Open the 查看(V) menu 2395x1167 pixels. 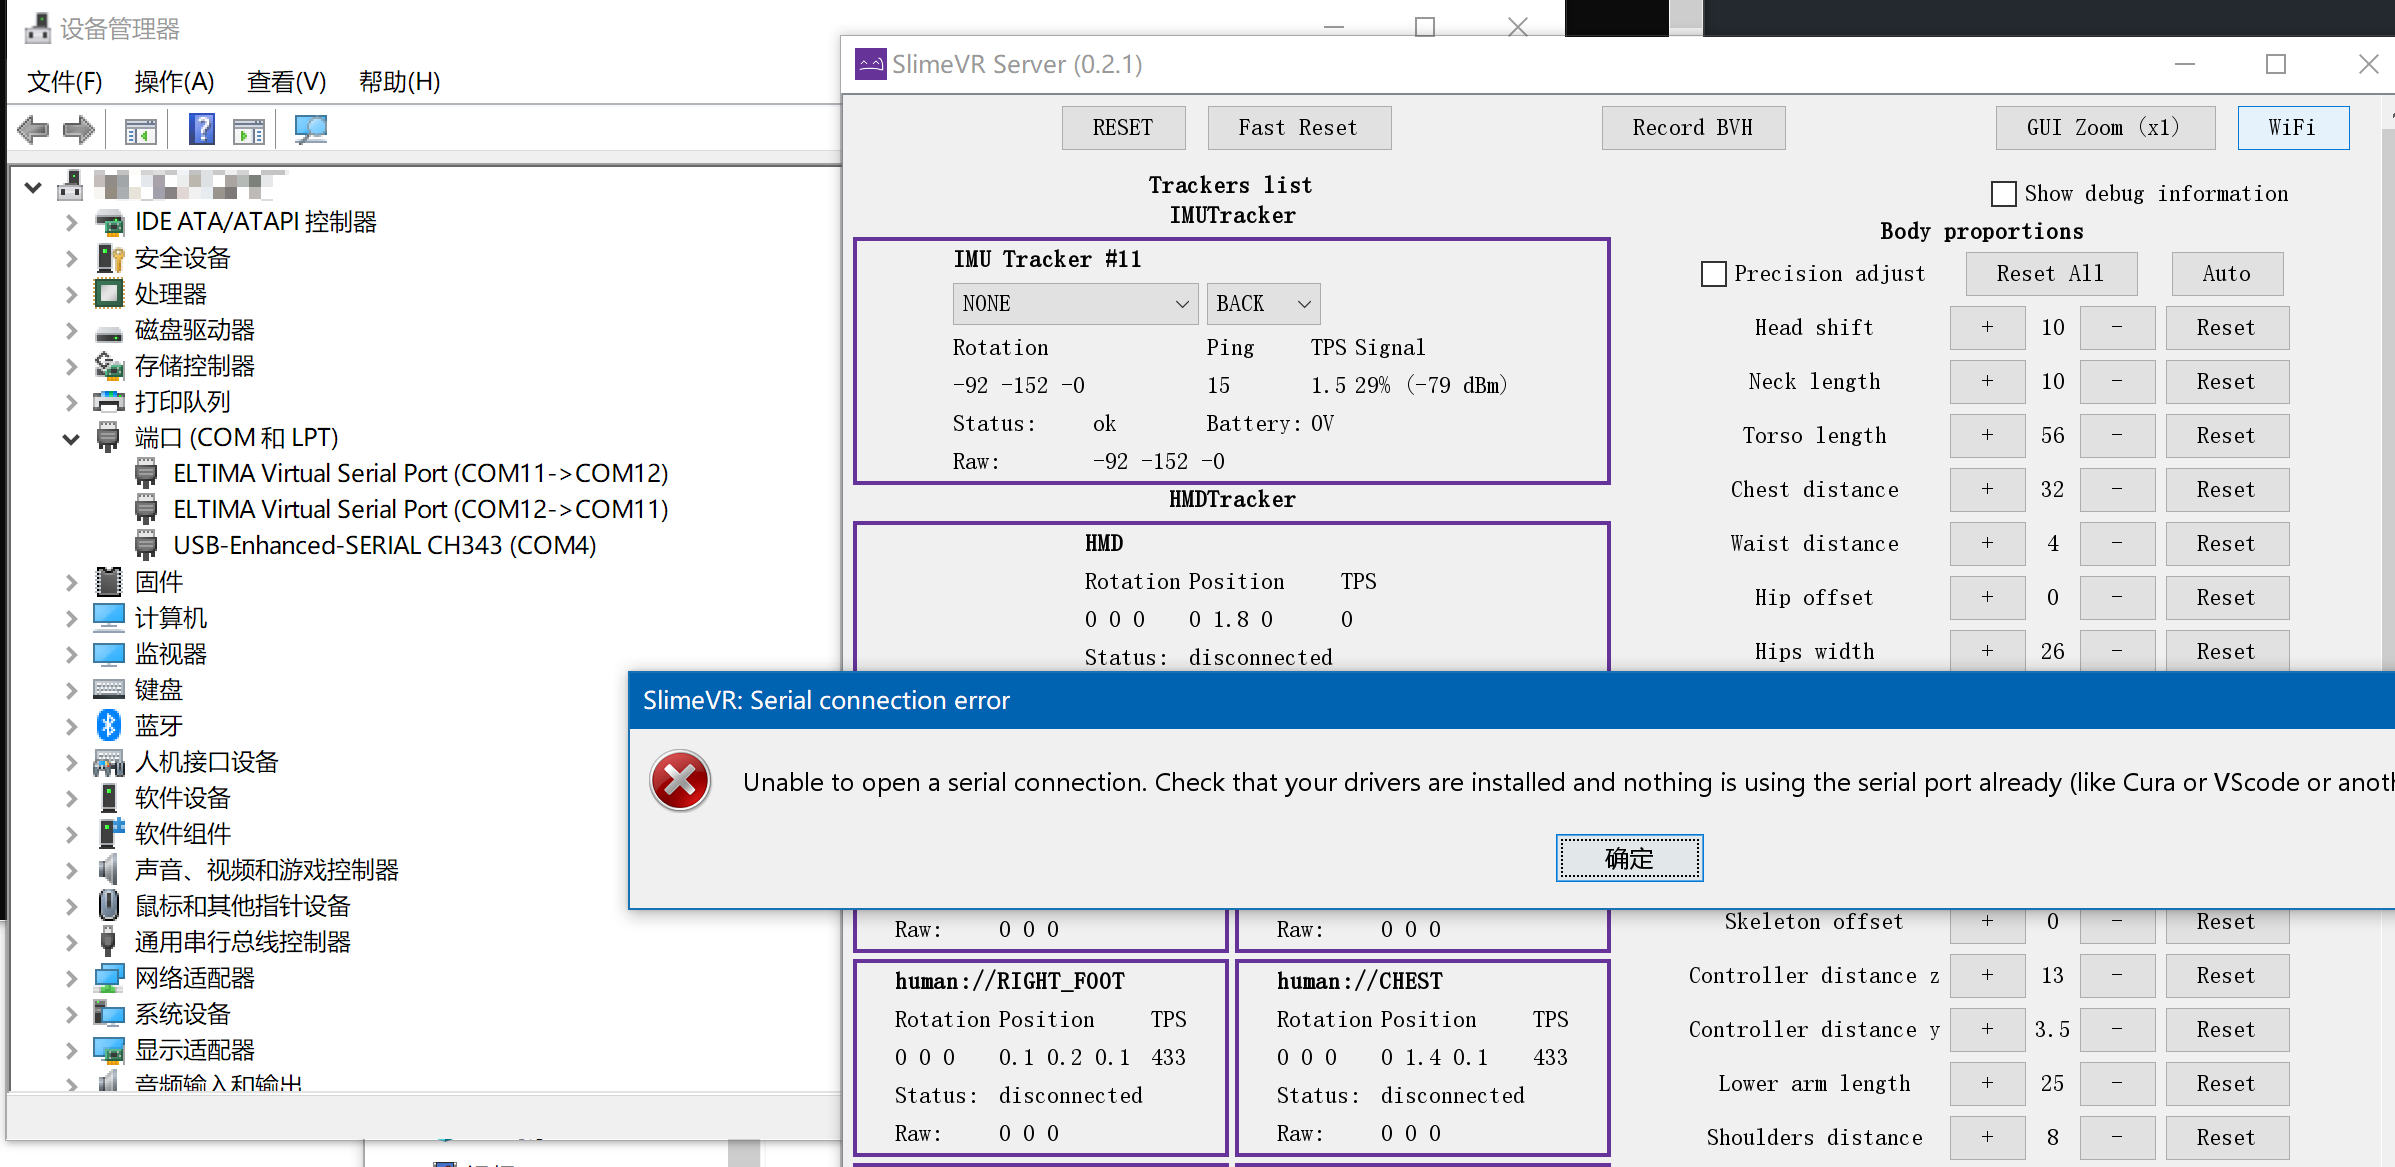click(287, 81)
